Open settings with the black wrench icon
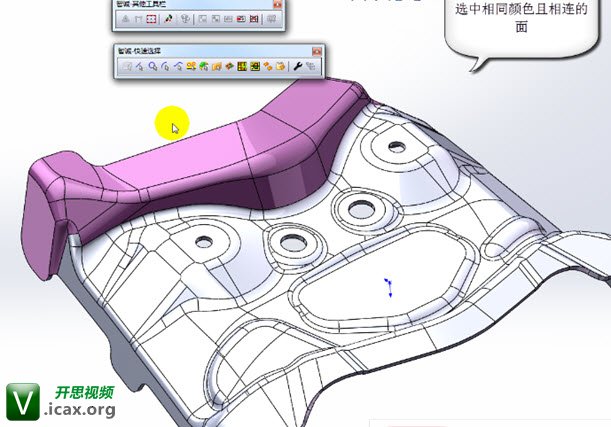The width and height of the screenshot is (611, 427). [297, 66]
